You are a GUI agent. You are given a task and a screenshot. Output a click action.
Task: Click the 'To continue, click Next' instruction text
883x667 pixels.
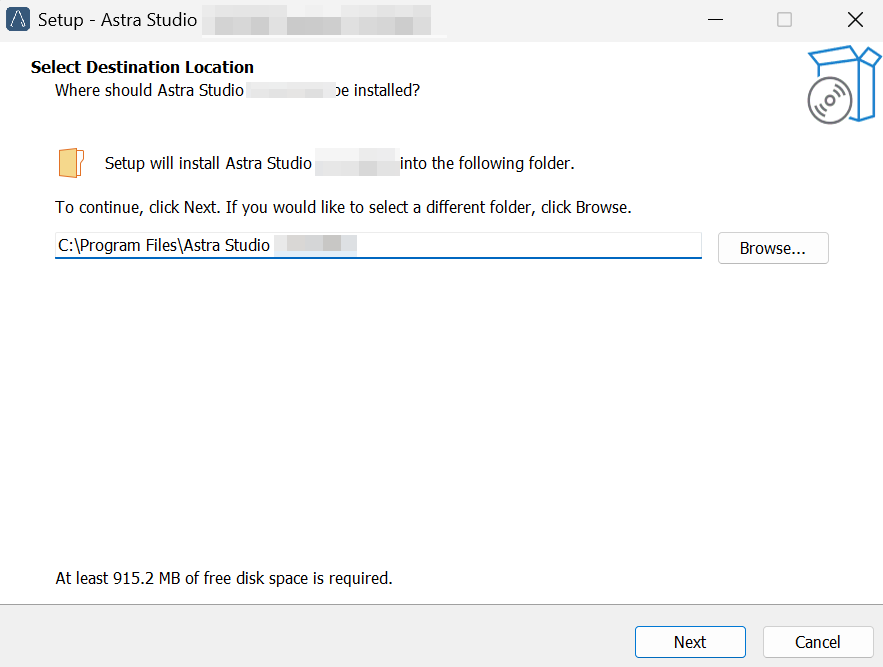coord(343,207)
